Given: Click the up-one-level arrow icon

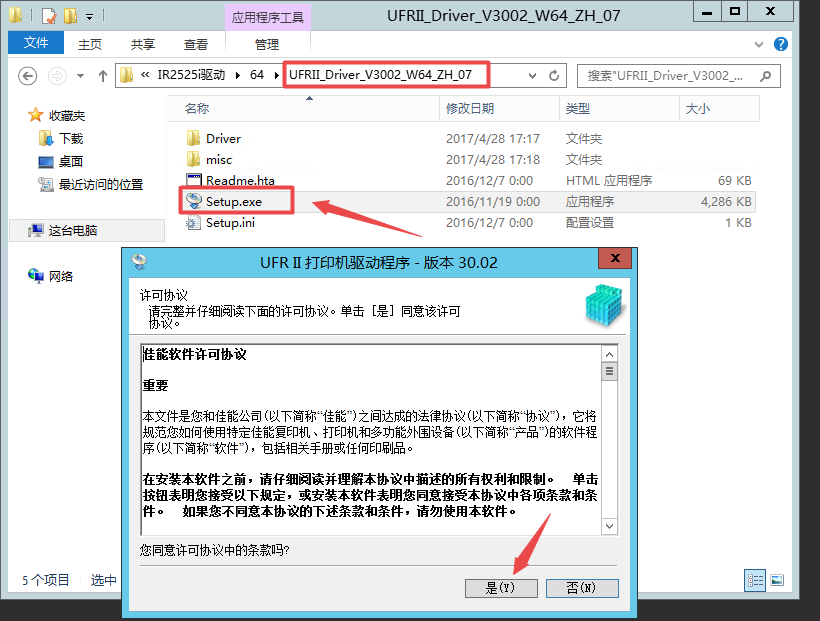Looking at the screenshot, I should (102, 76).
